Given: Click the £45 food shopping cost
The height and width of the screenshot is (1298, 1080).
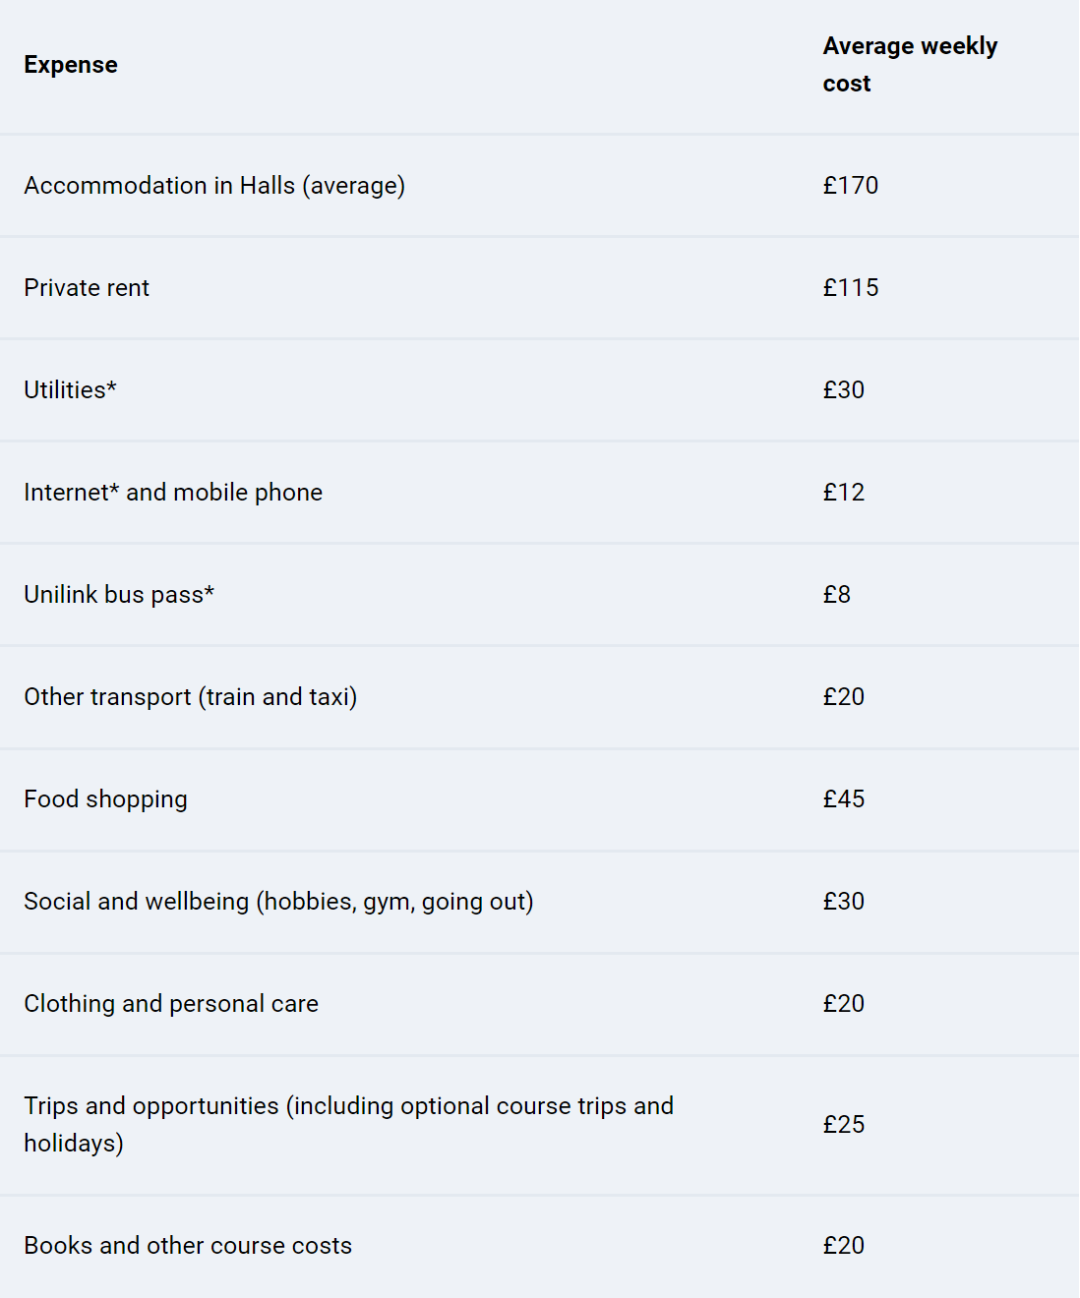Looking at the screenshot, I should [843, 799].
